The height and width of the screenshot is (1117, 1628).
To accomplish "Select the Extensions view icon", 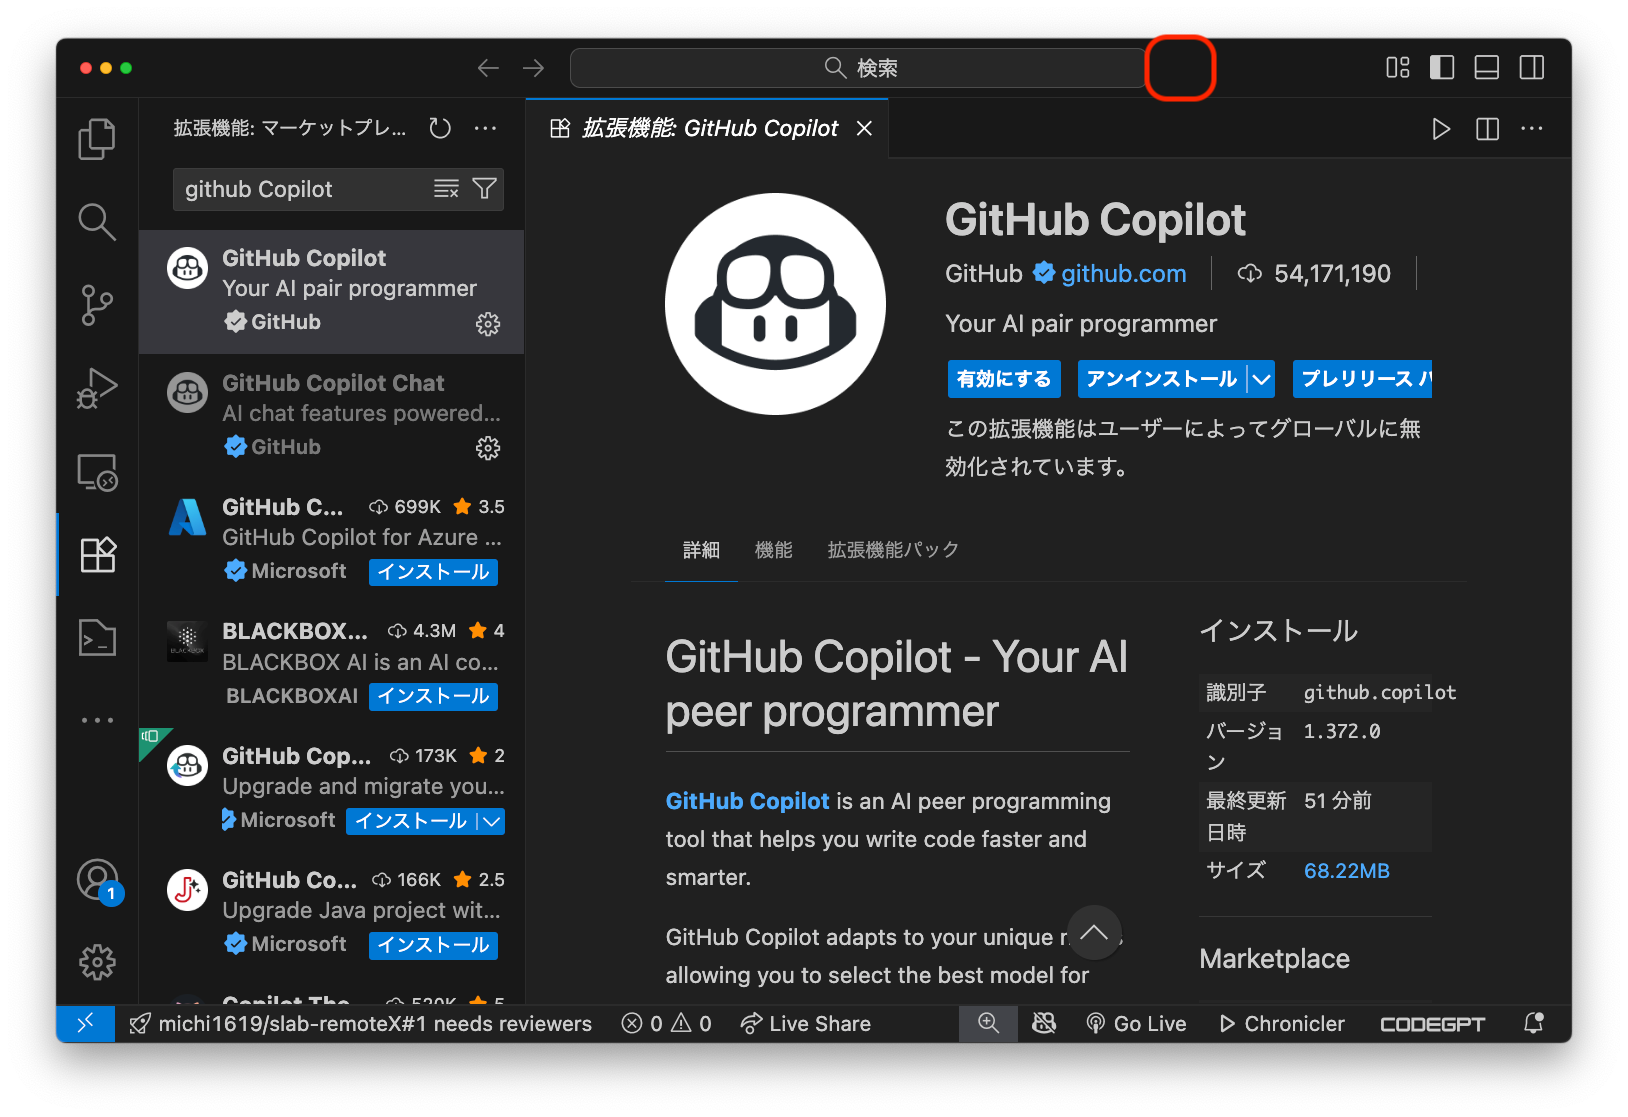I will point(97,554).
